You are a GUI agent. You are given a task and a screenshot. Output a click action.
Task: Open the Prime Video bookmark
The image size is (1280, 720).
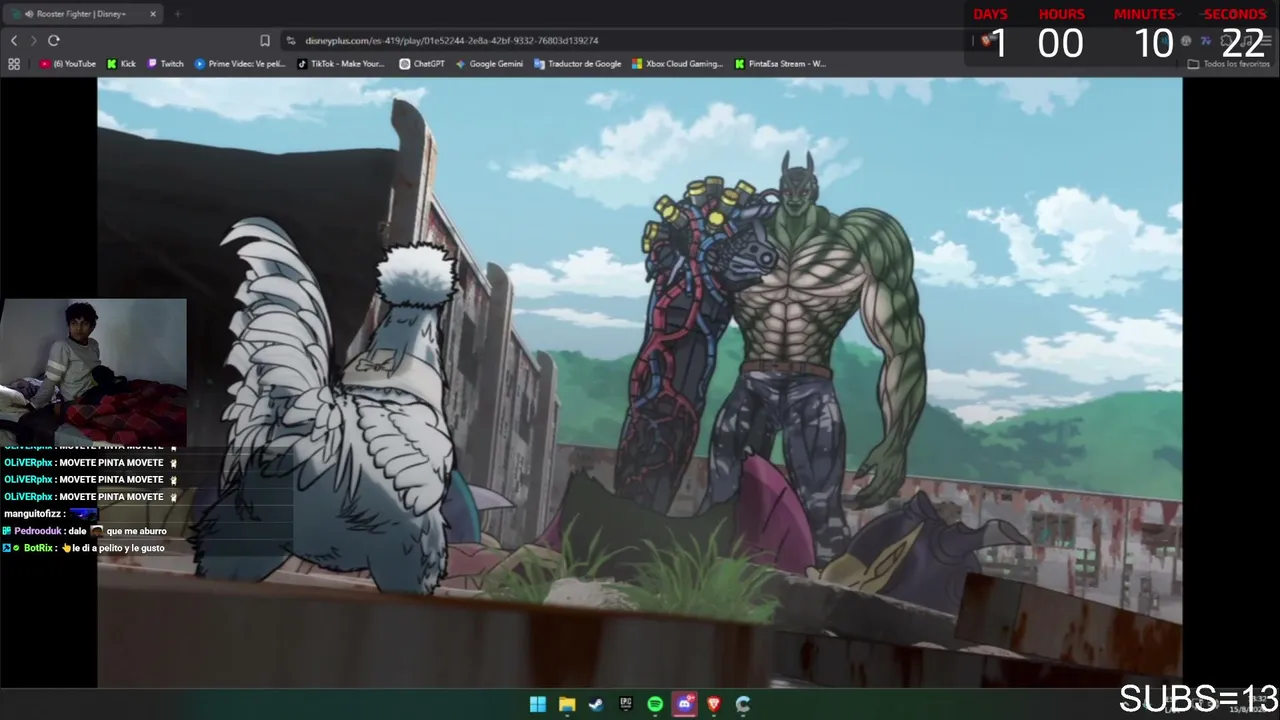point(240,64)
